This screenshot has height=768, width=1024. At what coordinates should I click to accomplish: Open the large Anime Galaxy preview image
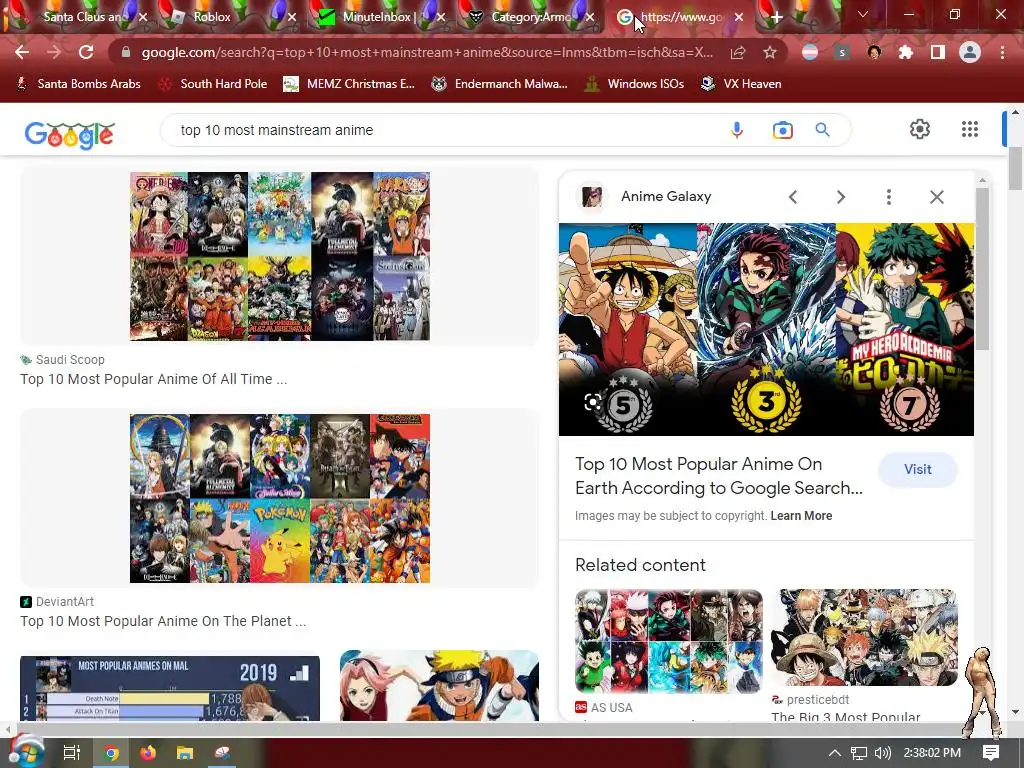pos(766,329)
